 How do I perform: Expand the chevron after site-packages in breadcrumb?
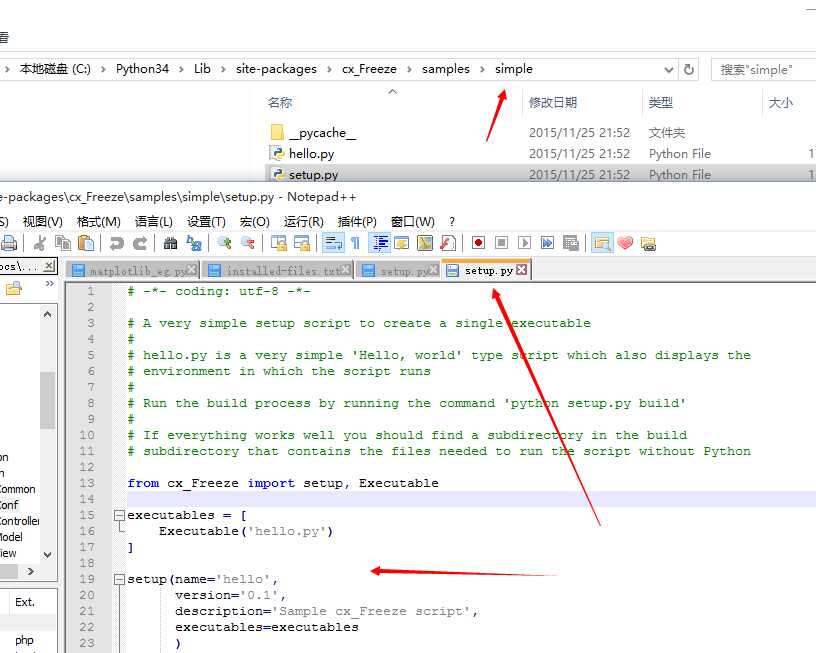(329, 69)
